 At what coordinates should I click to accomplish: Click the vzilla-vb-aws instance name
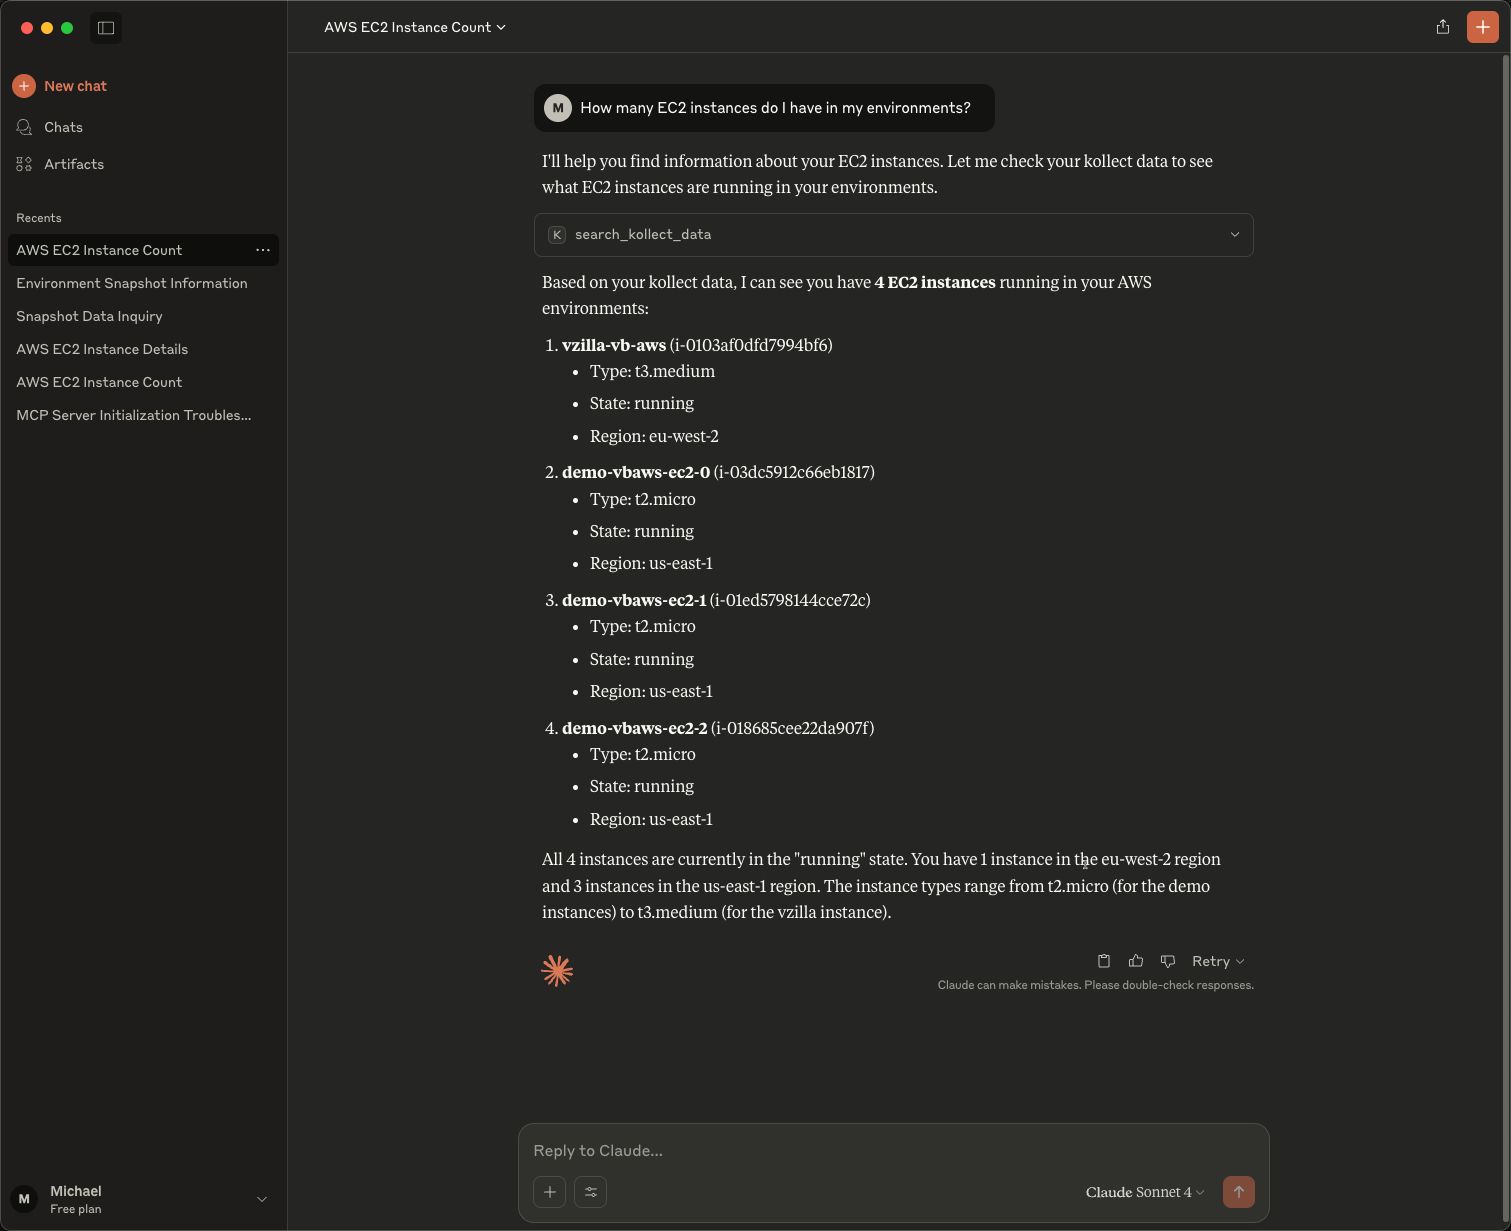pos(614,345)
